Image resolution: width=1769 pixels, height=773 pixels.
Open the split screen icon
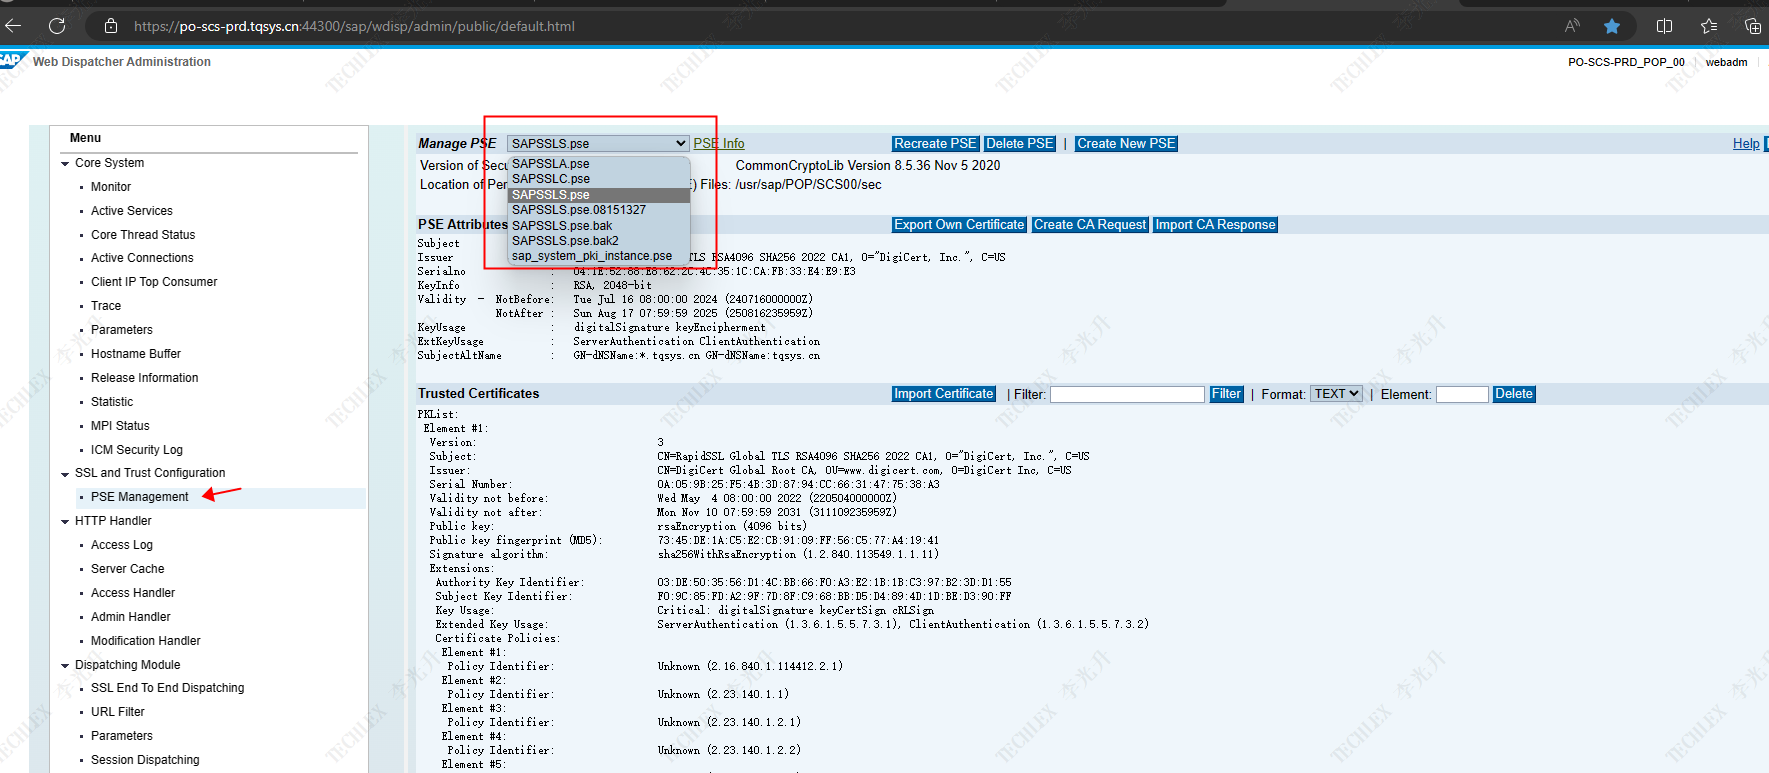pos(1665,26)
